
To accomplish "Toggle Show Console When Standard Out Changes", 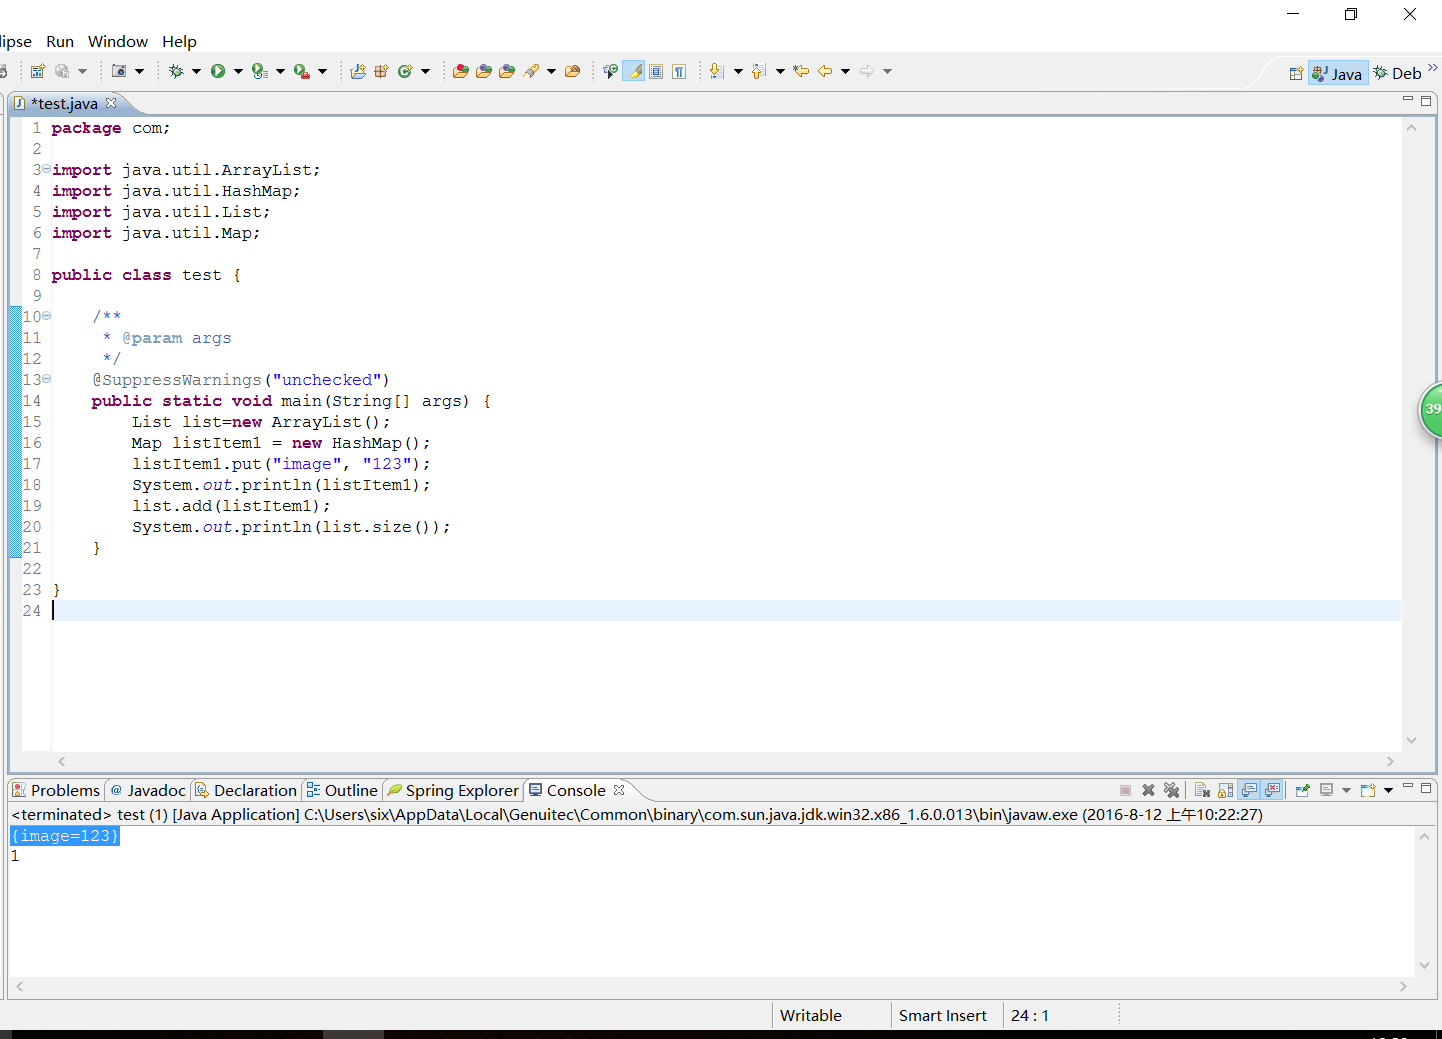I will point(1249,790).
